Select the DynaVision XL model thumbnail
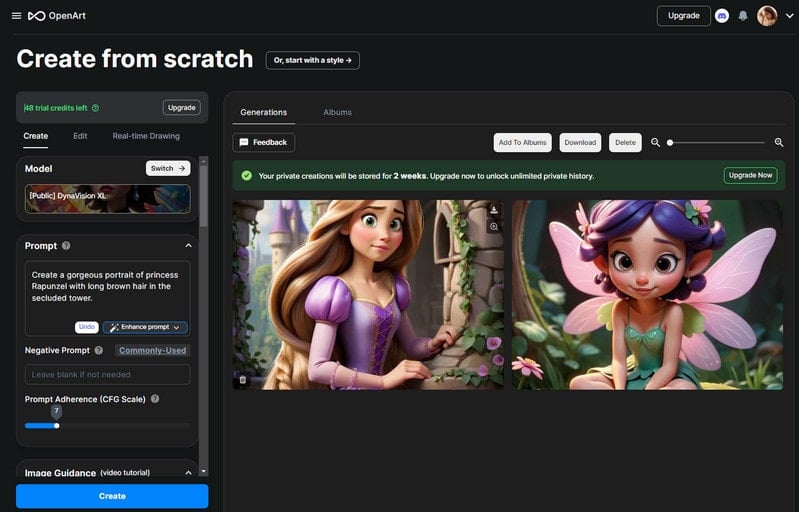This screenshot has width=799, height=512. point(108,199)
